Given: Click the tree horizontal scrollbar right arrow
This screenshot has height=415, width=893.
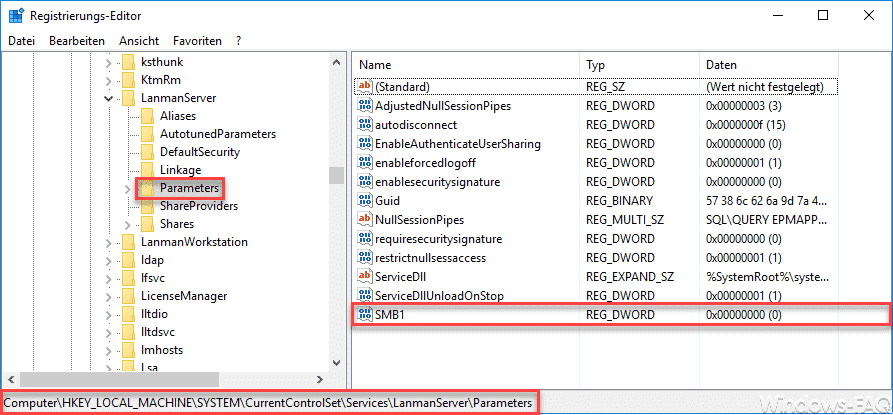Looking at the screenshot, I should tap(321, 379).
